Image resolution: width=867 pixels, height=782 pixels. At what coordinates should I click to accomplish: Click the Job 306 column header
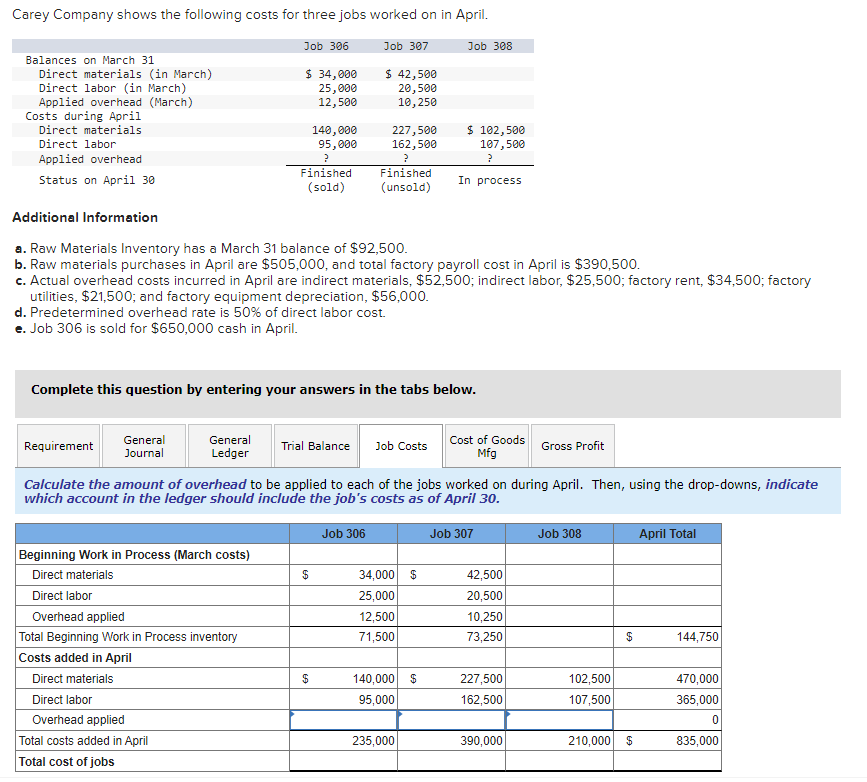(x=343, y=533)
